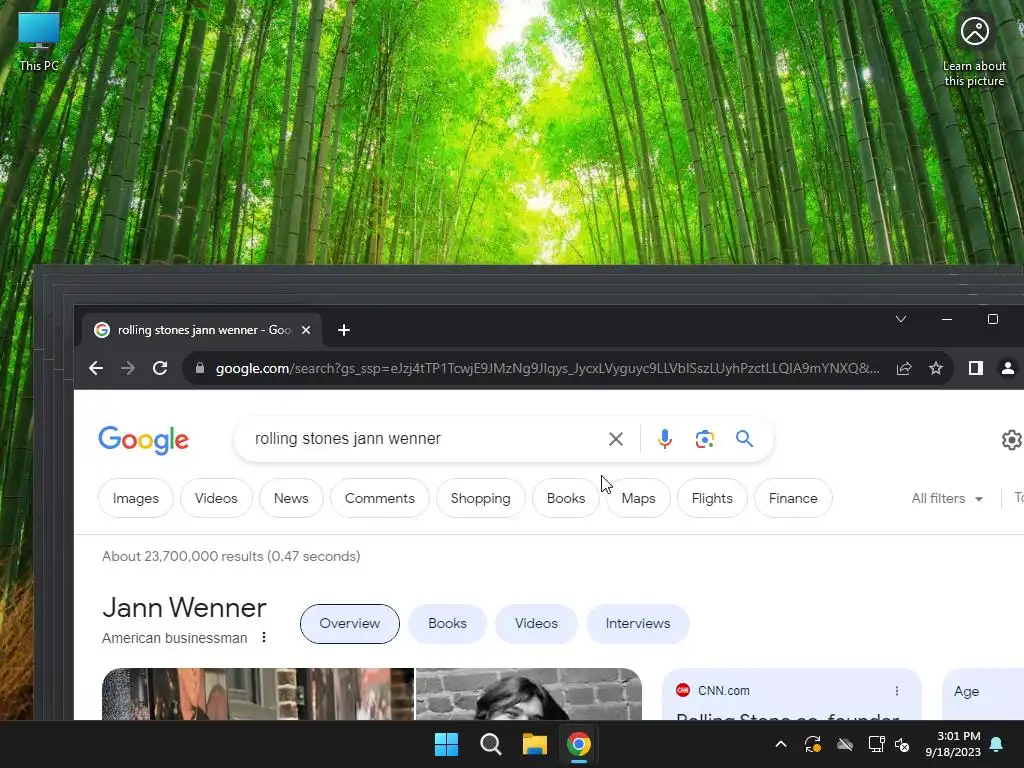Close the rolling stones jann wenner tab

306,330
